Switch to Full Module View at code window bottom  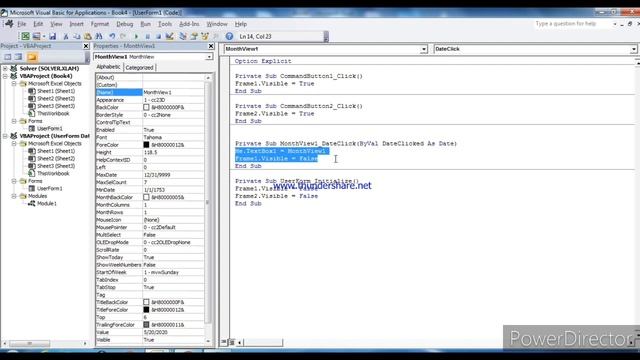[x=231, y=342]
